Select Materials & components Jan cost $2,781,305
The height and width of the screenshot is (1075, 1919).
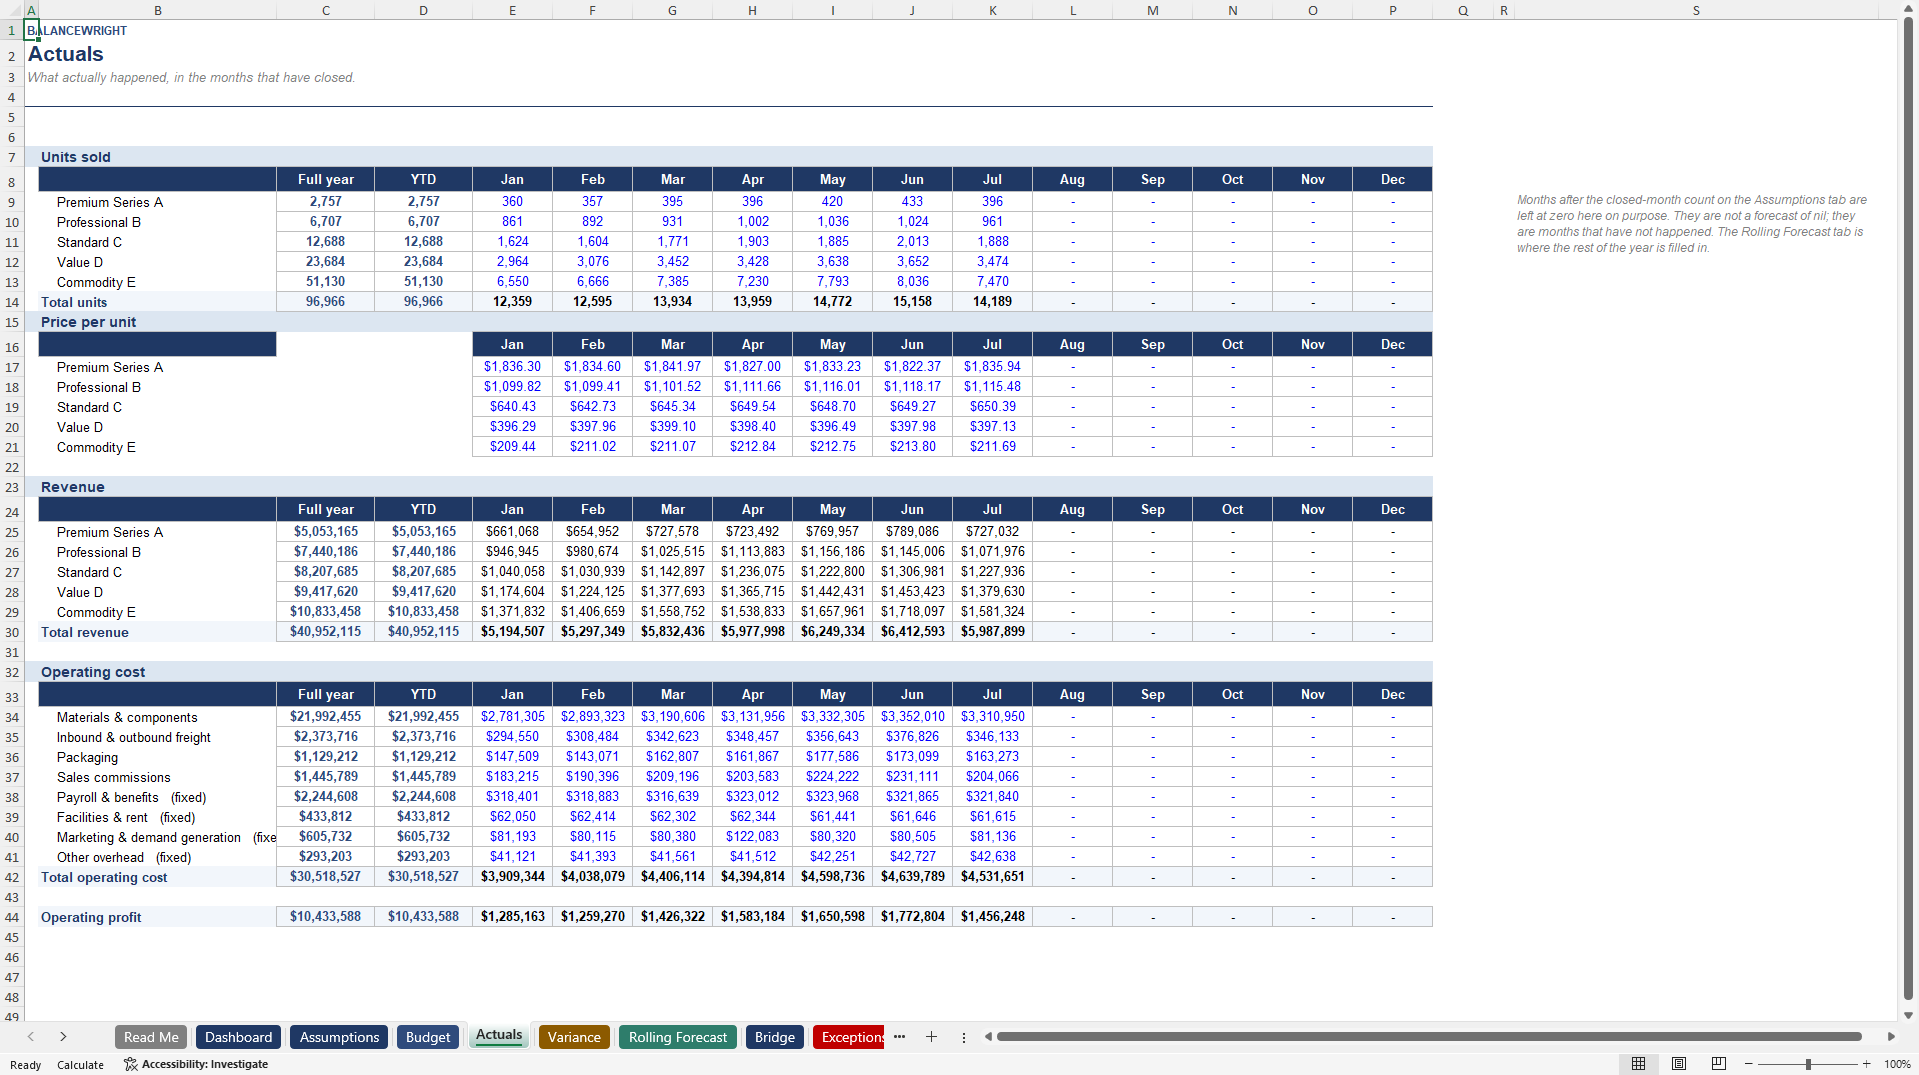[512, 716]
